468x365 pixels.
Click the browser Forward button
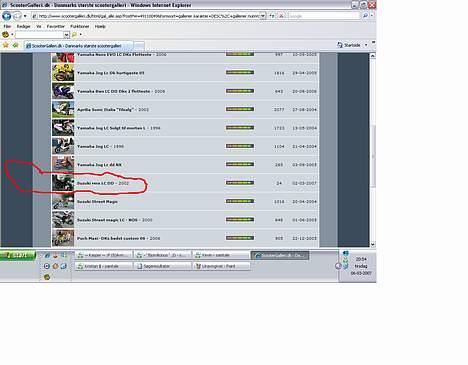tap(17, 16)
